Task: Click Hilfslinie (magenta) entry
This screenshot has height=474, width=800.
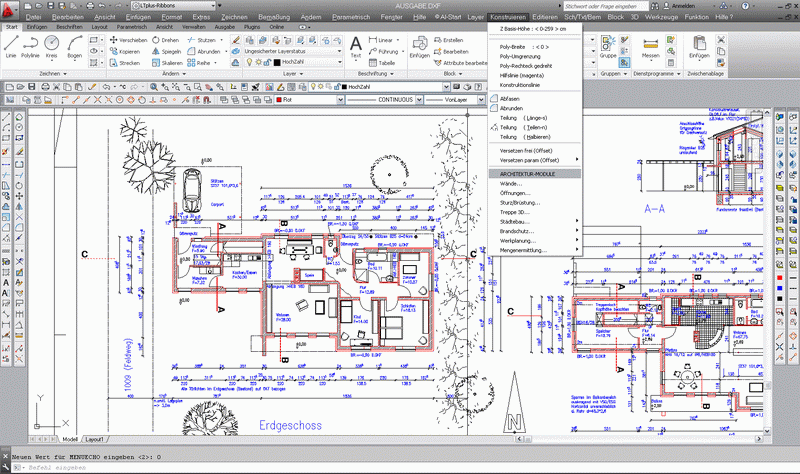Action: tap(521, 76)
